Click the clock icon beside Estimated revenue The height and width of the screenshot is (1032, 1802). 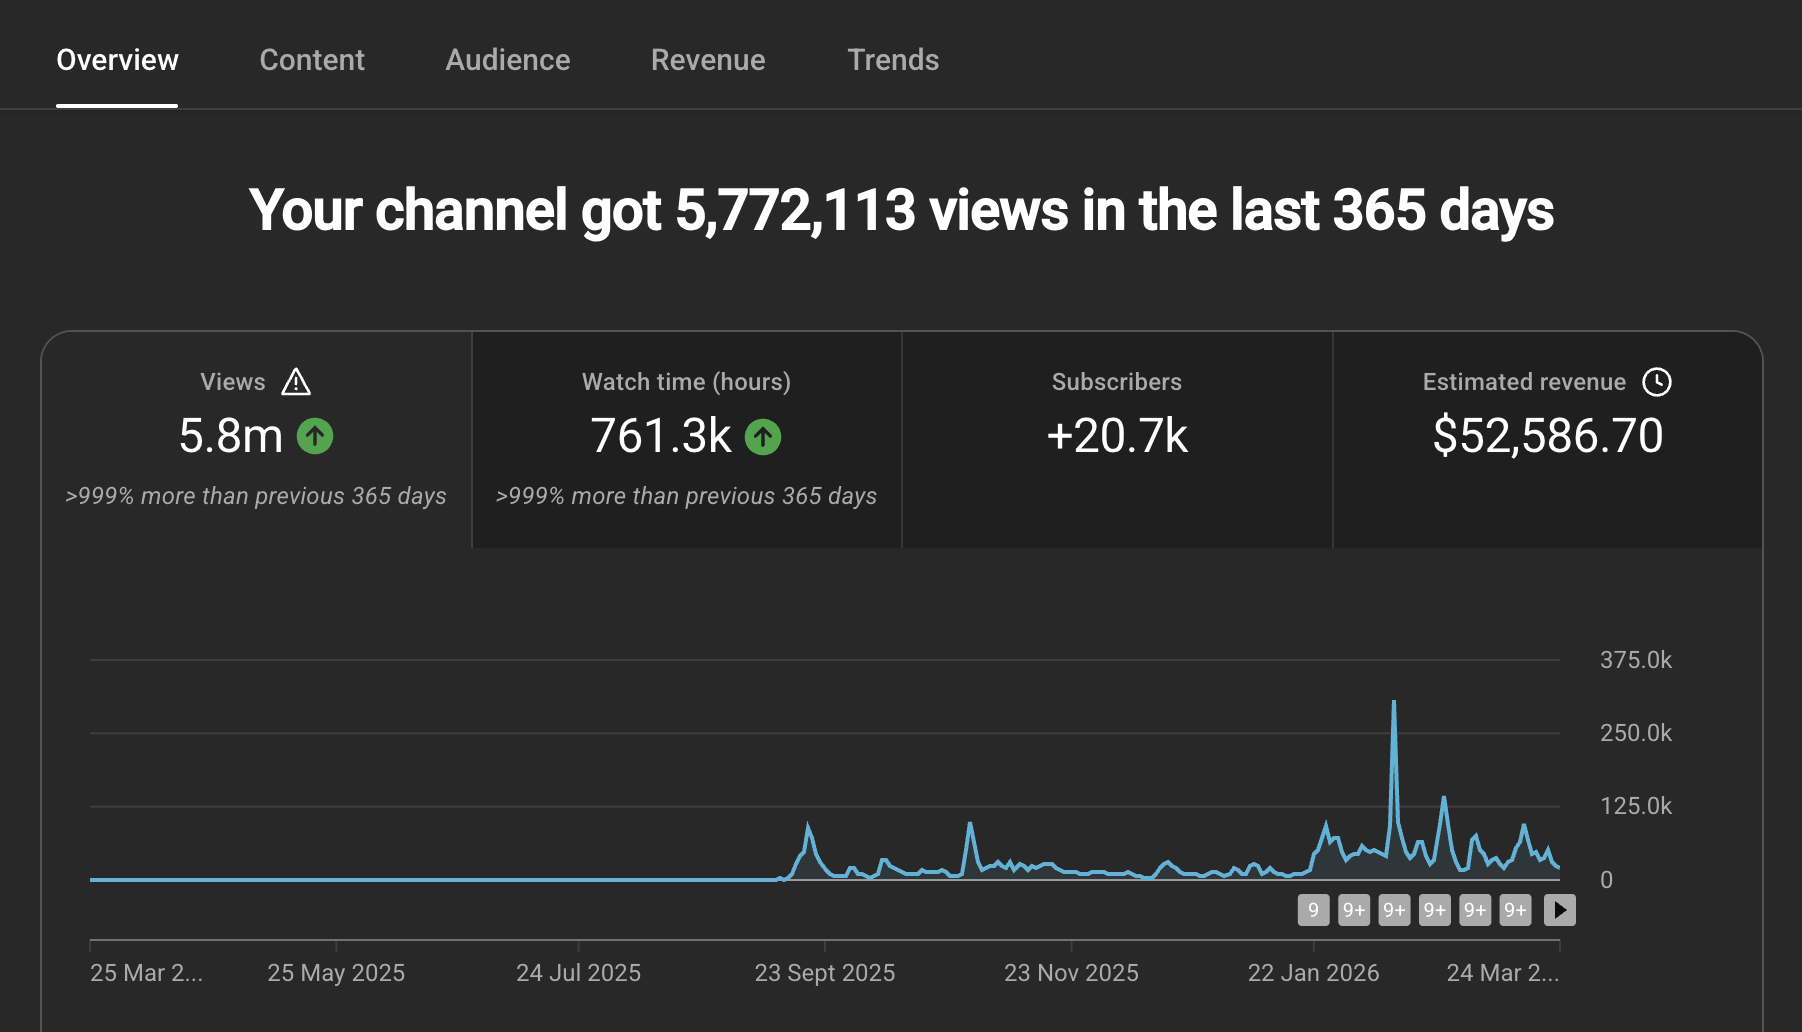1657,382
